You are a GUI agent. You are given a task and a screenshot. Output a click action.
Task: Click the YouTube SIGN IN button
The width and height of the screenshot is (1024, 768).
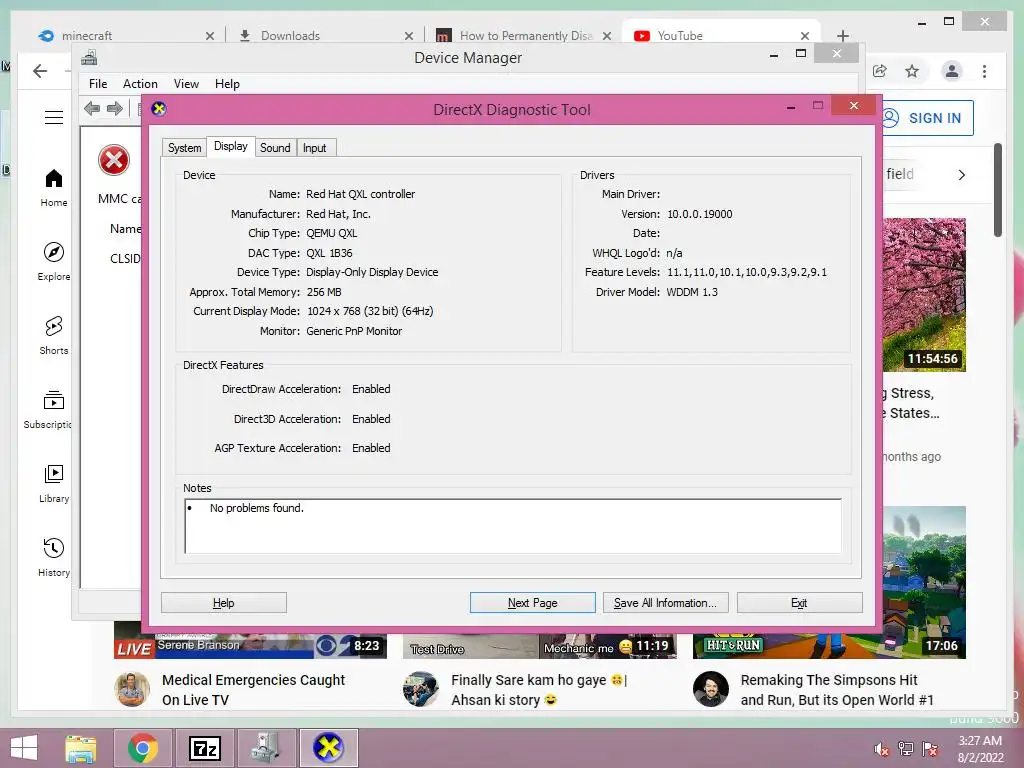pos(927,118)
